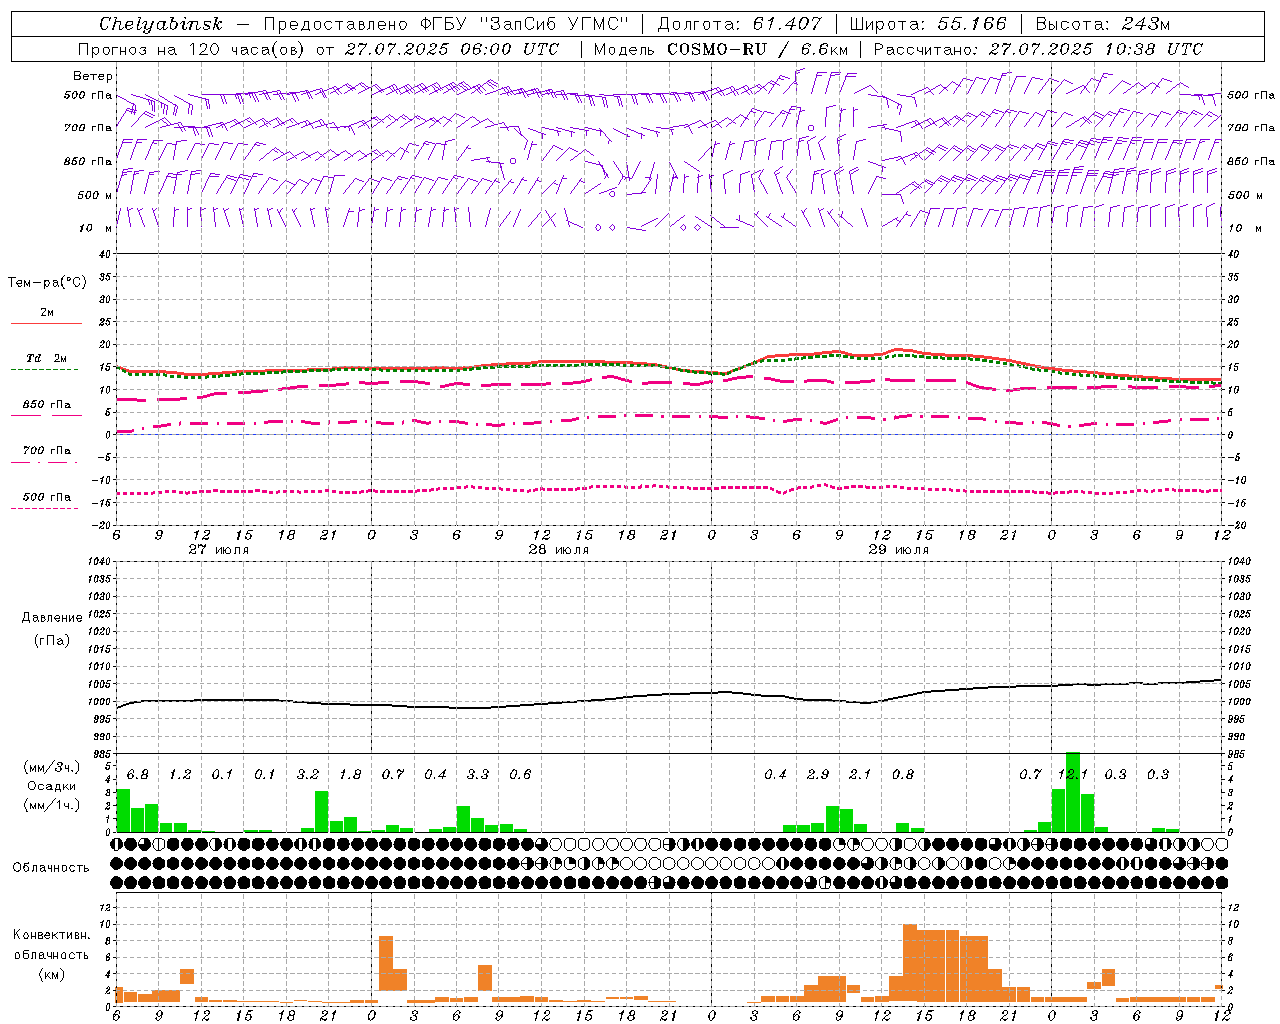
Task: Click the Ветер wind panel label
Action: point(93,76)
